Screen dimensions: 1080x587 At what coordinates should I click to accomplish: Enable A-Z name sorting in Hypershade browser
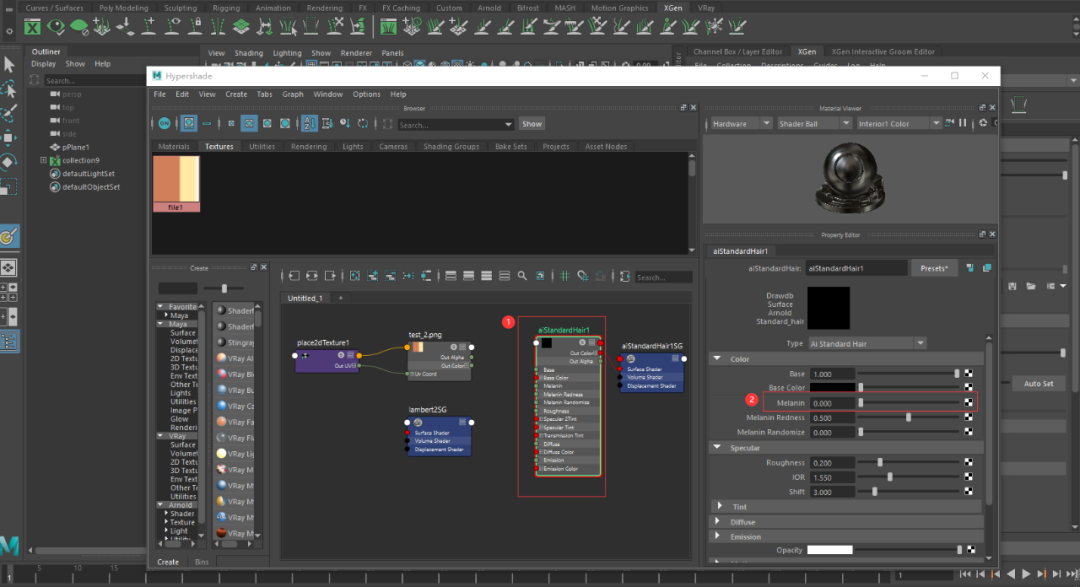click(x=309, y=124)
